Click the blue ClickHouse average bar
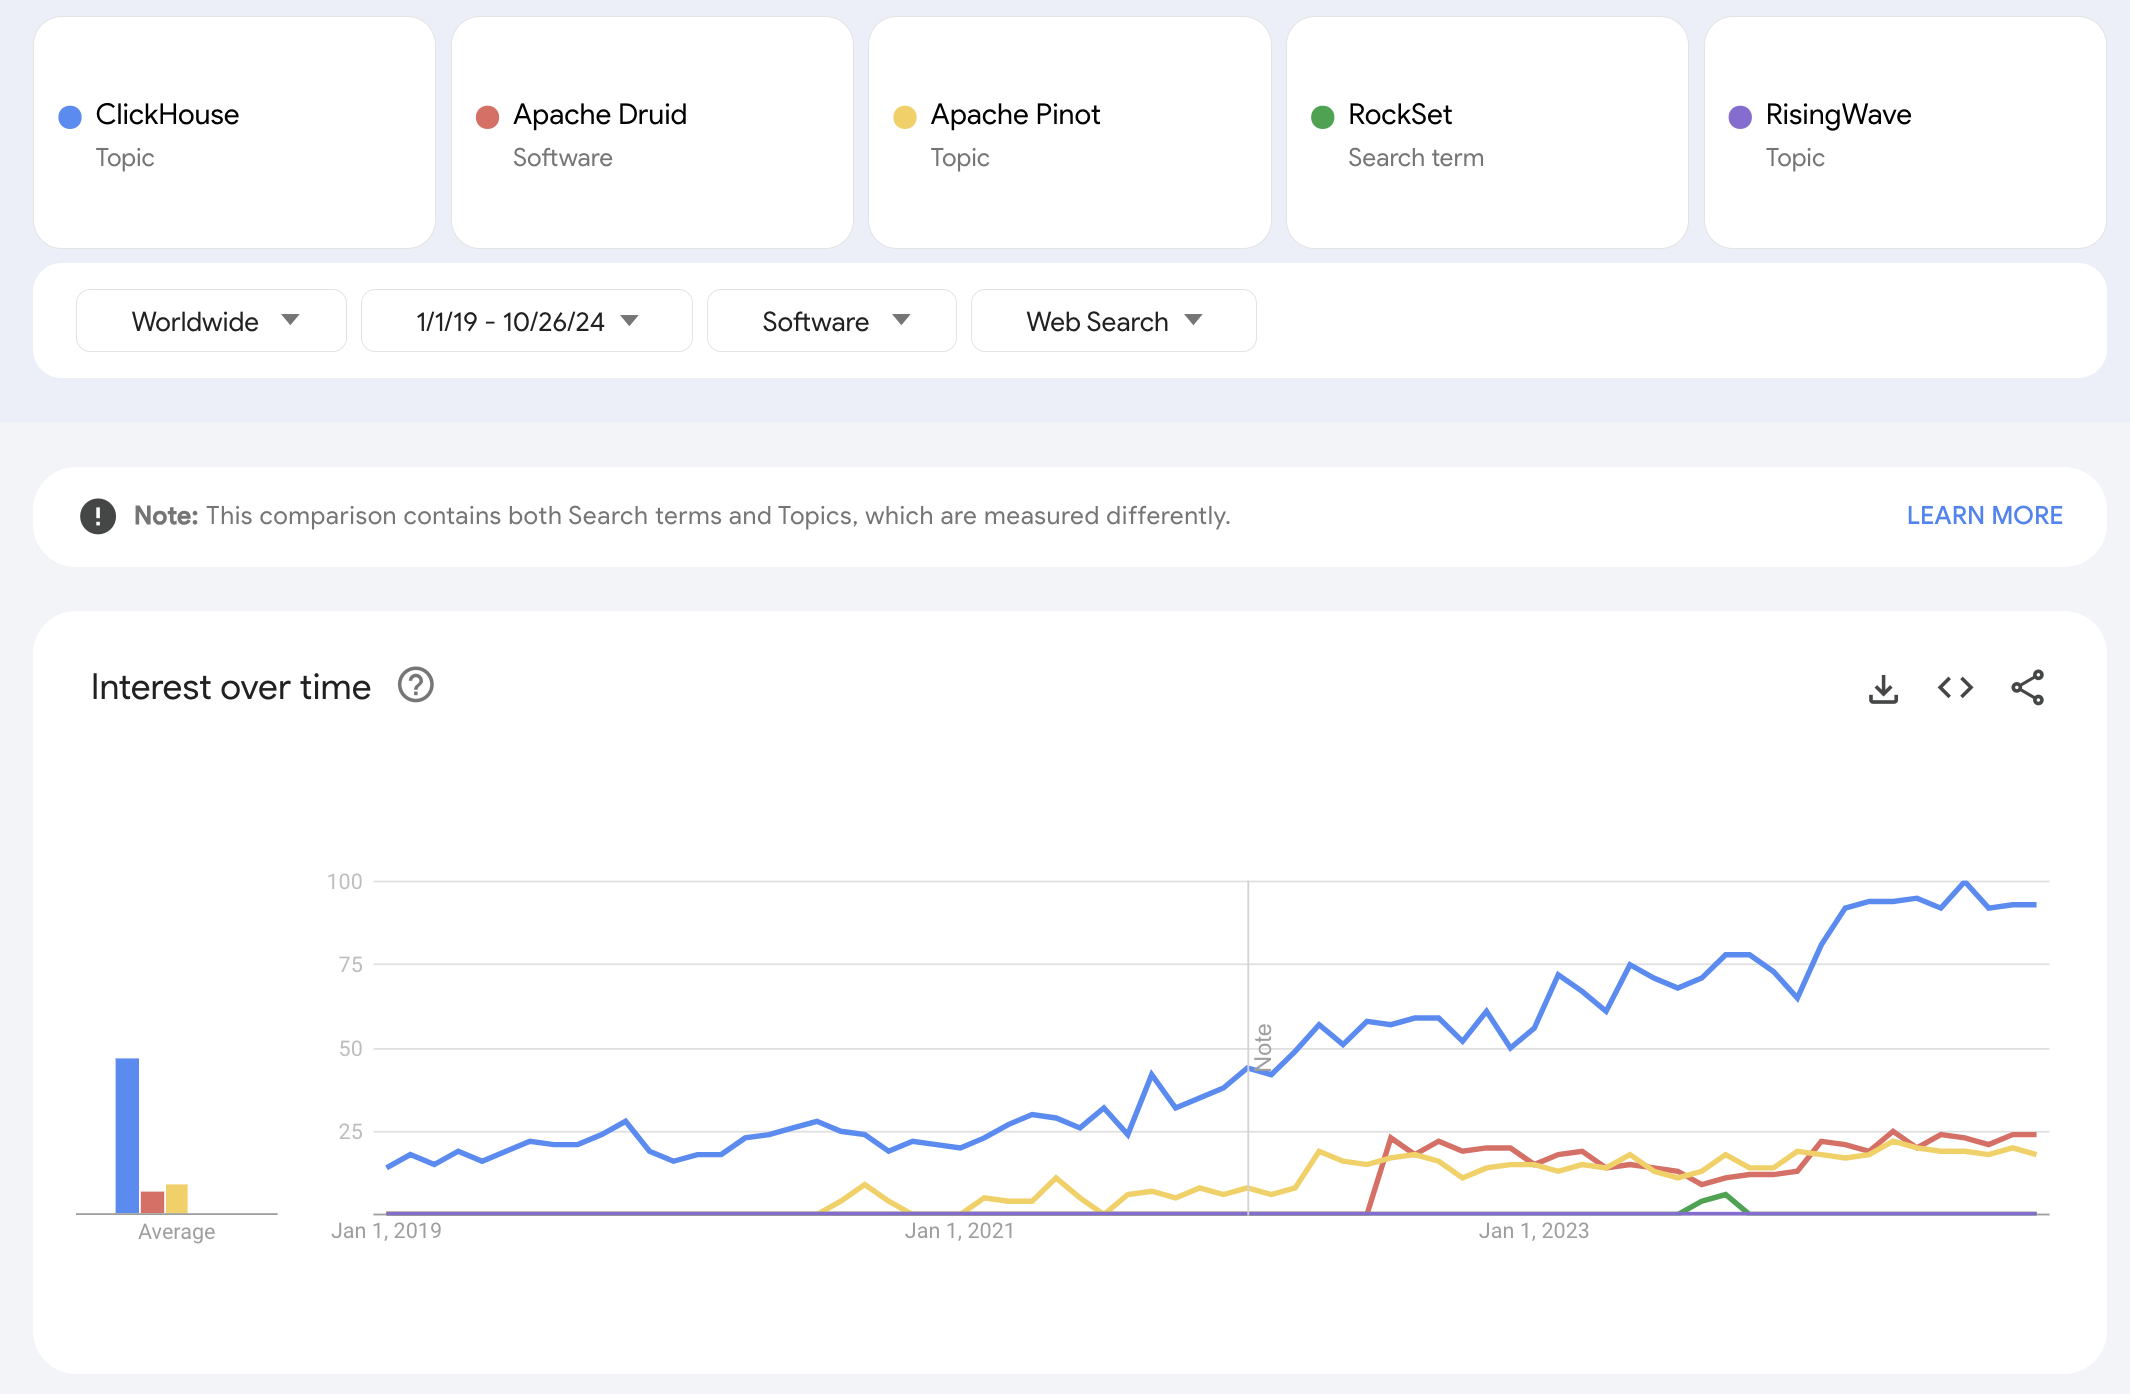The height and width of the screenshot is (1394, 2130). (x=127, y=1135)
